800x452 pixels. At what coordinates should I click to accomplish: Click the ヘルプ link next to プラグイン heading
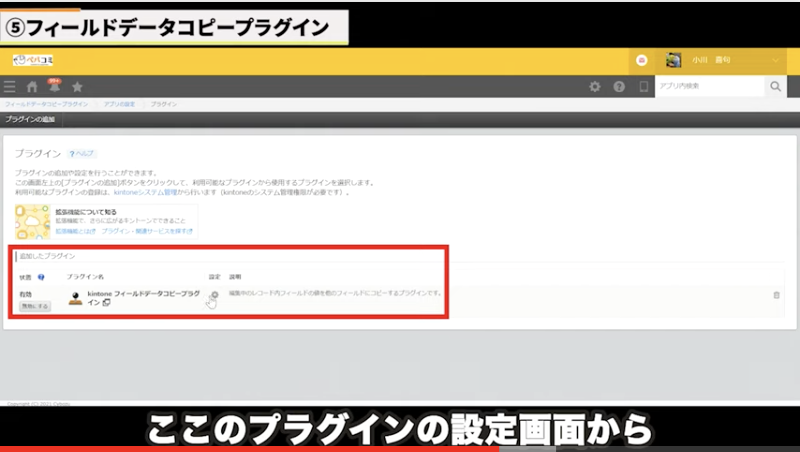click(83, 154)
